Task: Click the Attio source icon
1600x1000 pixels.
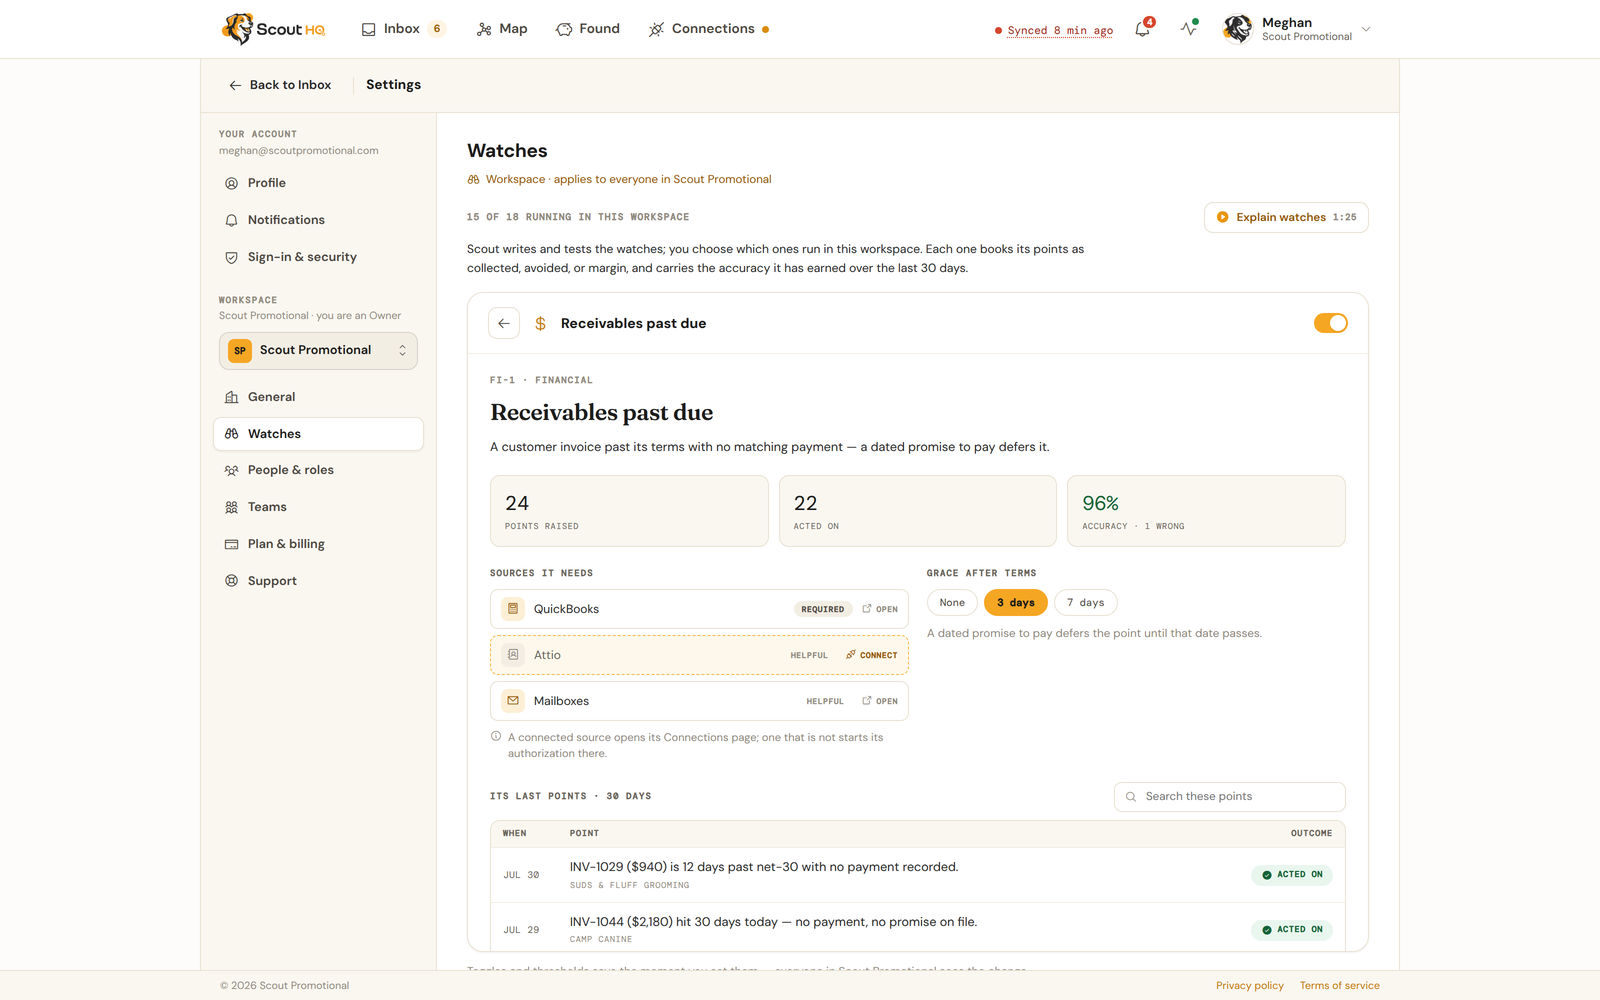Action: [513, 655]
